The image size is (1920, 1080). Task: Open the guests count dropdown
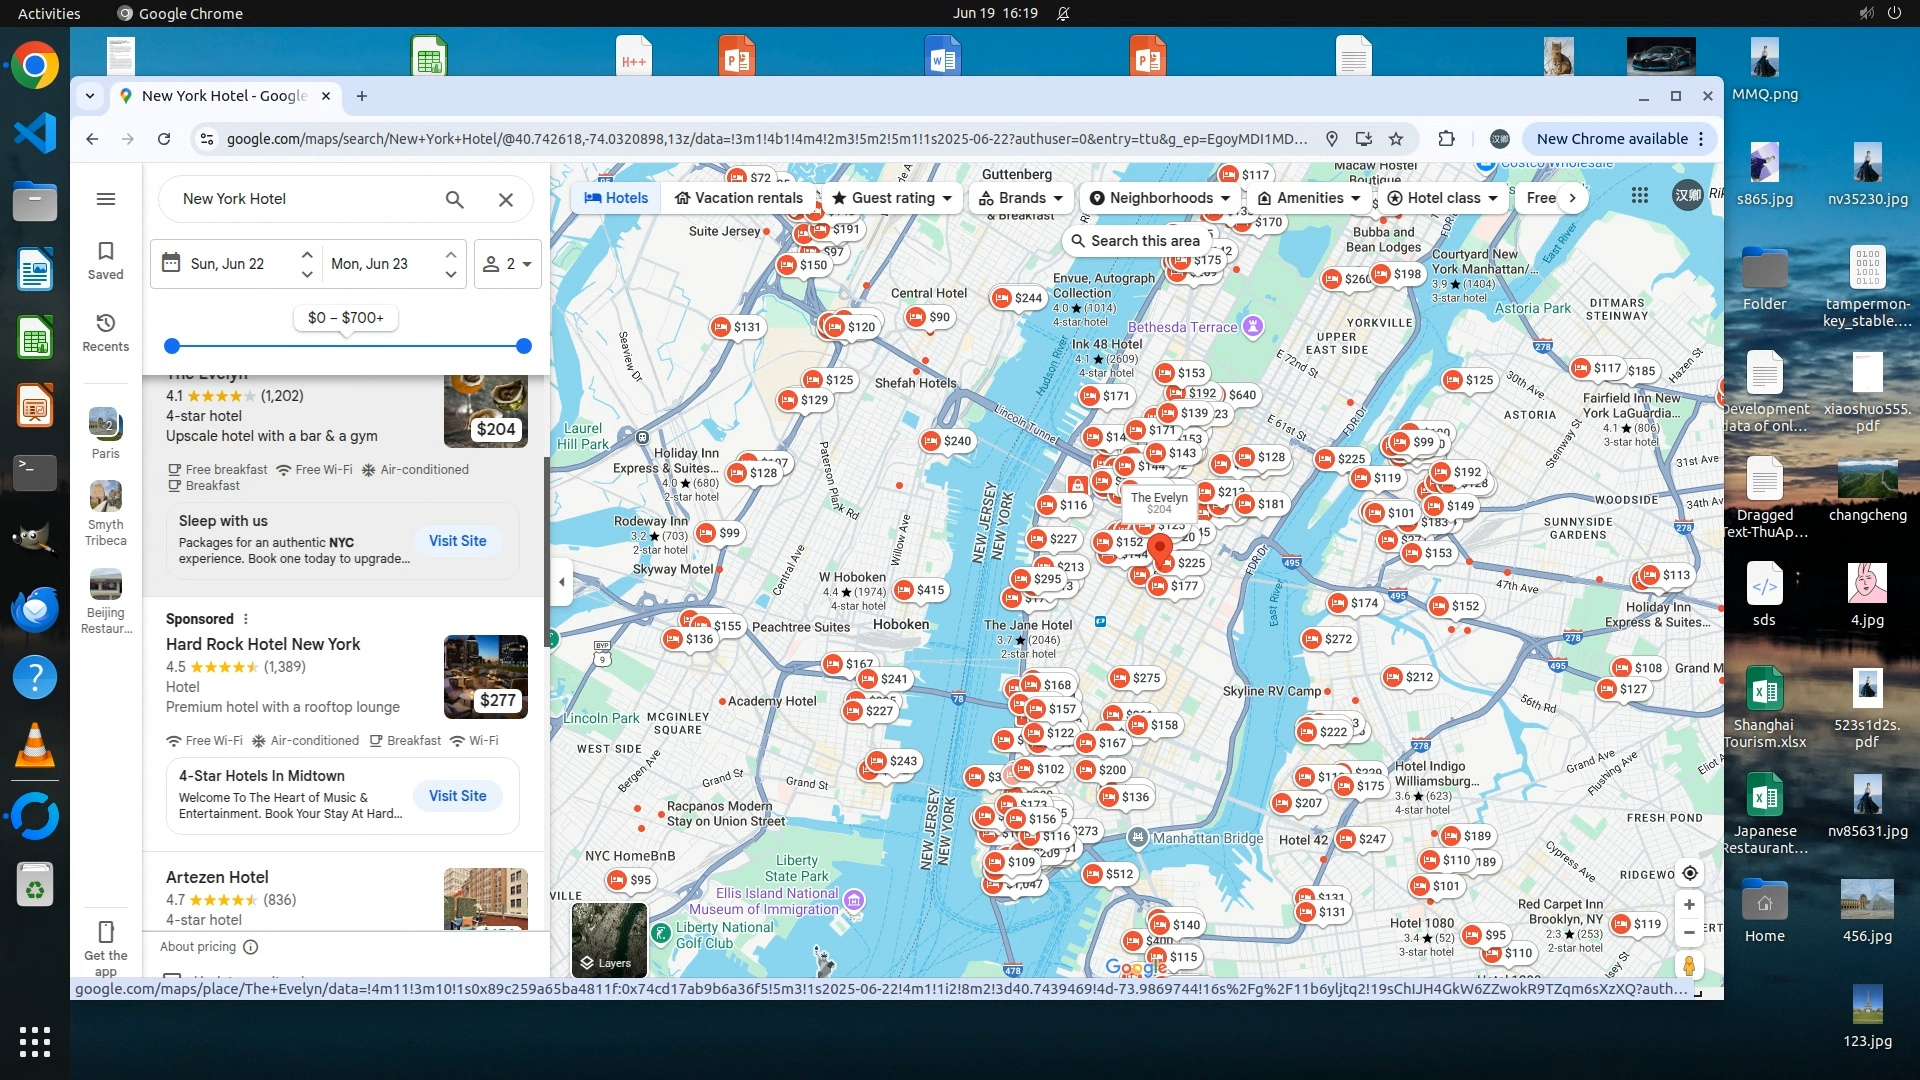point(507,264)
